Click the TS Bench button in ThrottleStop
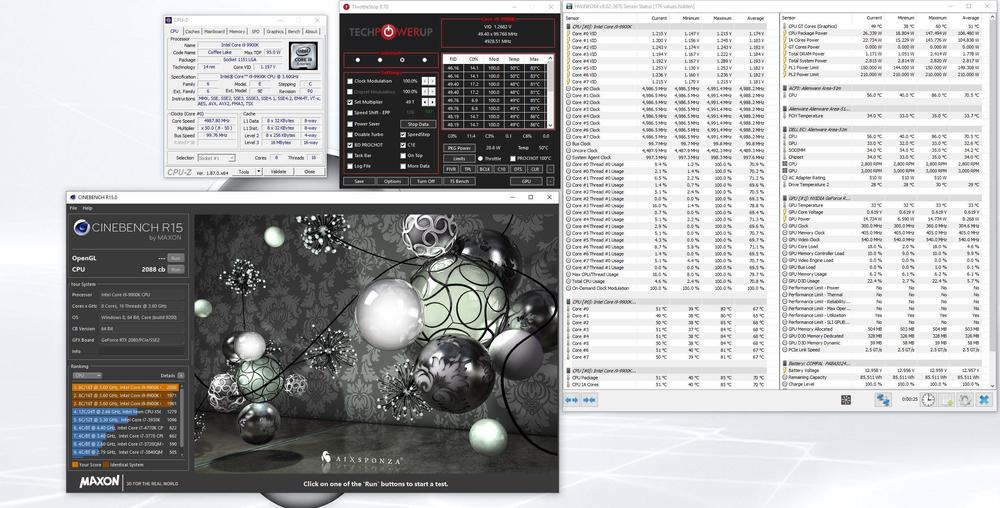This screenshot has width=1000, height=508. click(x=459, y=181)
